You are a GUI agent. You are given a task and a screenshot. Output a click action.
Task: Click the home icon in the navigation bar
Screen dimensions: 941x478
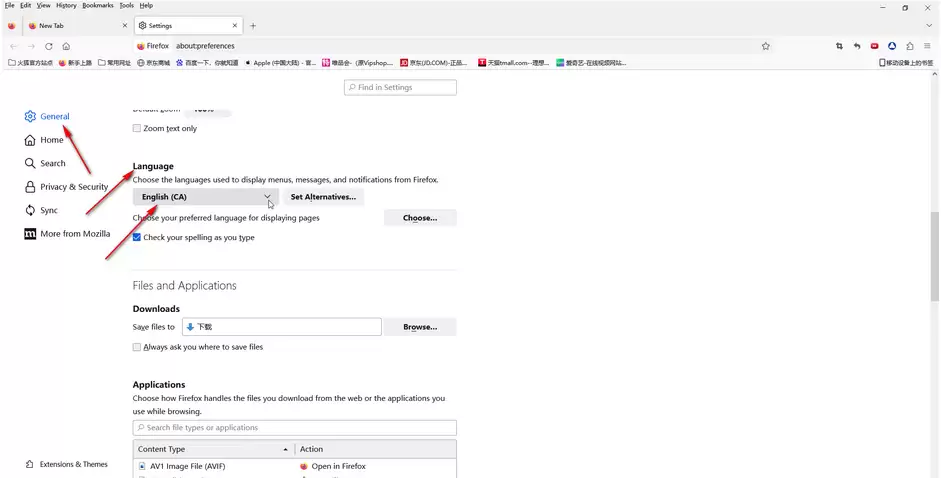tap(66, 46)
